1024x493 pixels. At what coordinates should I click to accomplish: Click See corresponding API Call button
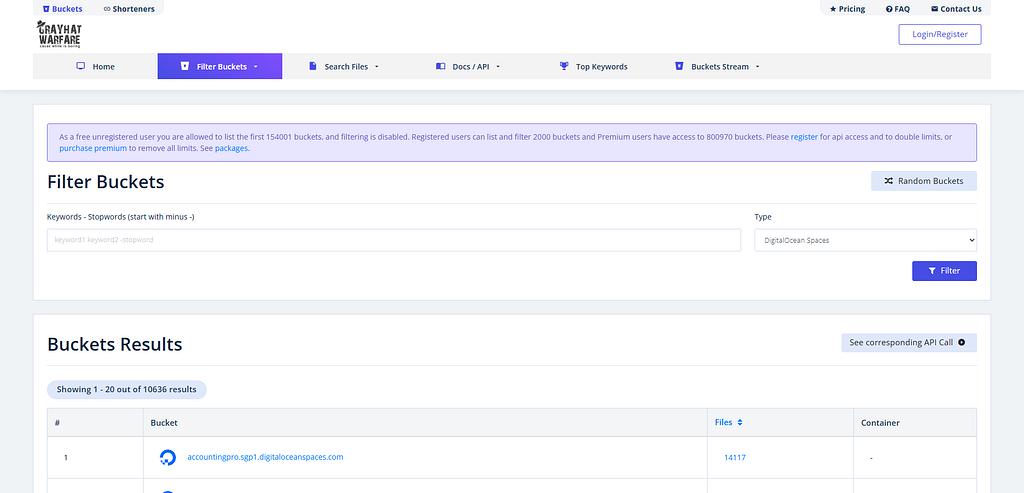point(909,342)
